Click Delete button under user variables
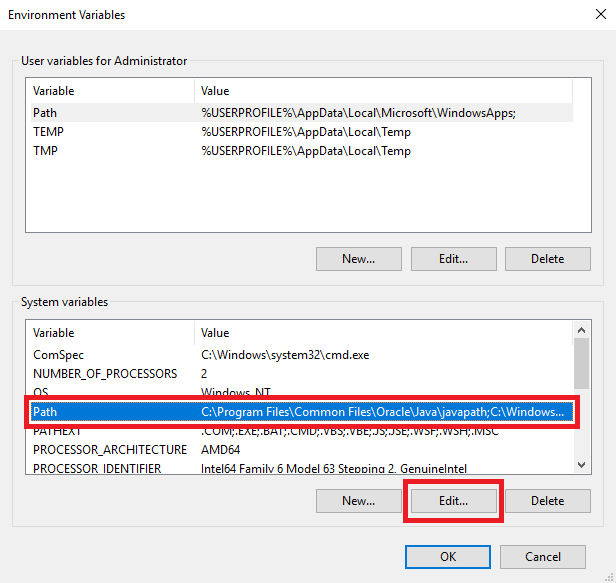Screen dimensions: 616x583 (548, 259)
